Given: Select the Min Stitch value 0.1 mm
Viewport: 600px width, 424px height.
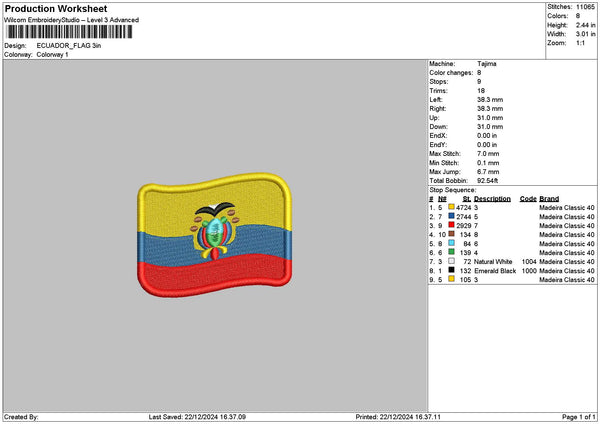Looking at the screenshot, I should tap(488, 163).
